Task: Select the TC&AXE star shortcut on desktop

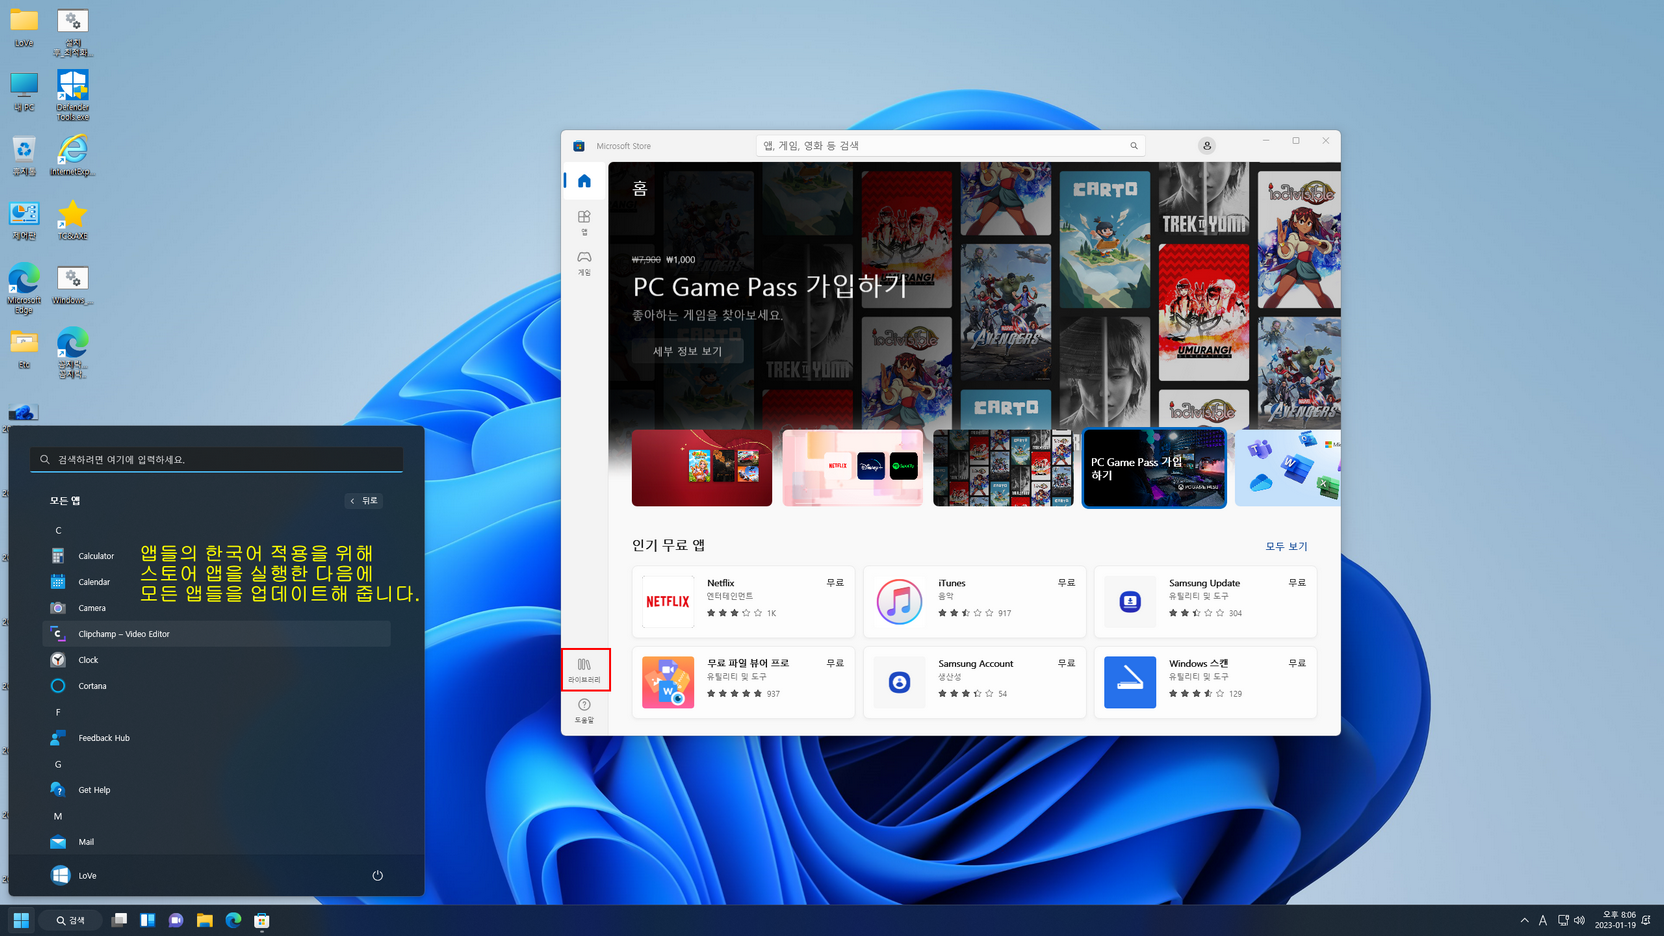Action: click(x=72, y=220)
